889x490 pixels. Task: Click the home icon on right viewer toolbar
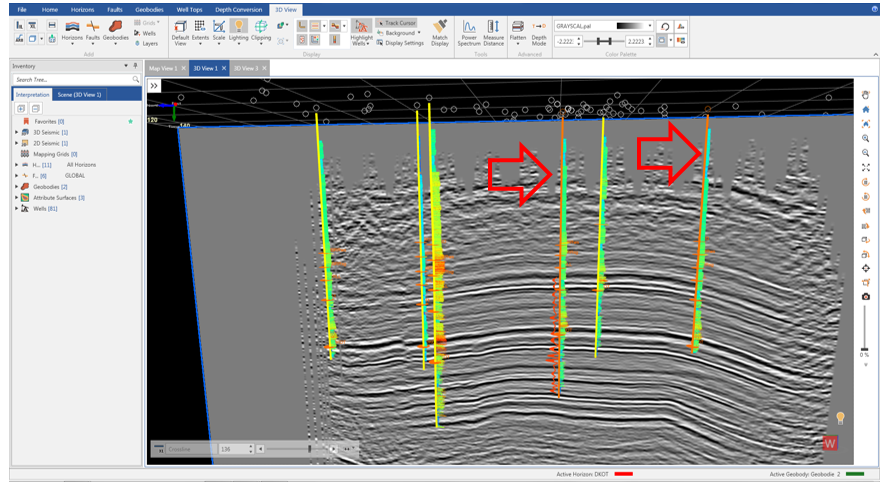pyautogui.click(x=866, y=109)
